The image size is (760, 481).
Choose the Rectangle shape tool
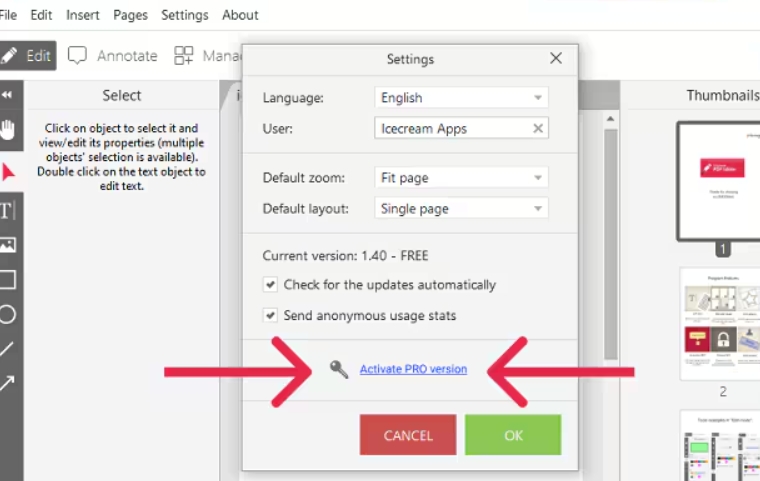point(8,279)
